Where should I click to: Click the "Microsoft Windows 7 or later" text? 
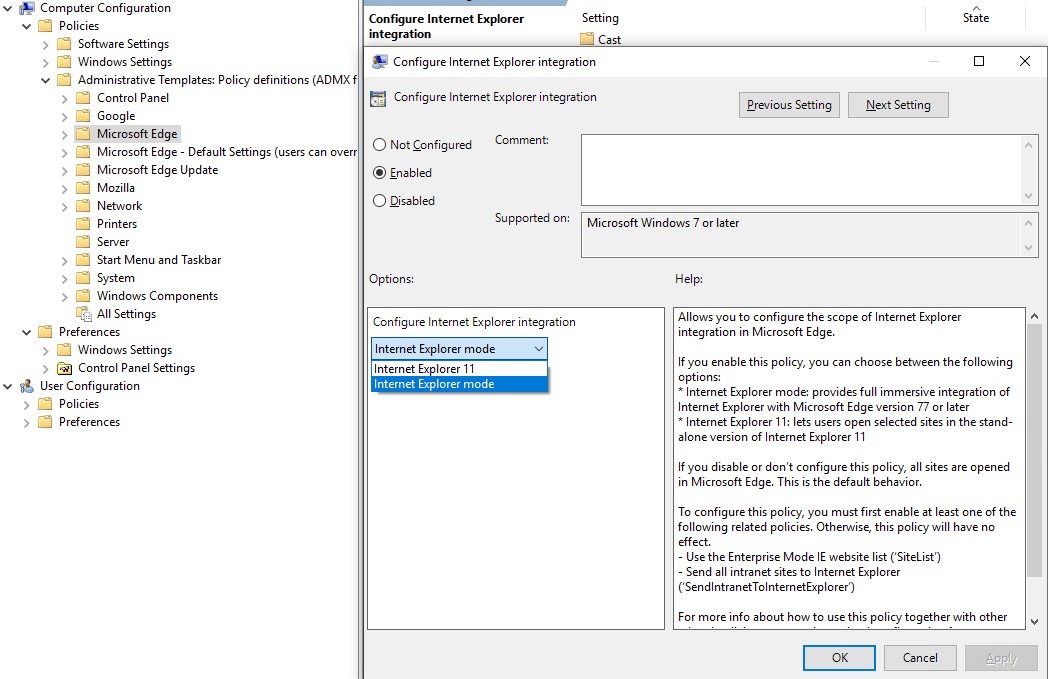click(663, 223)
